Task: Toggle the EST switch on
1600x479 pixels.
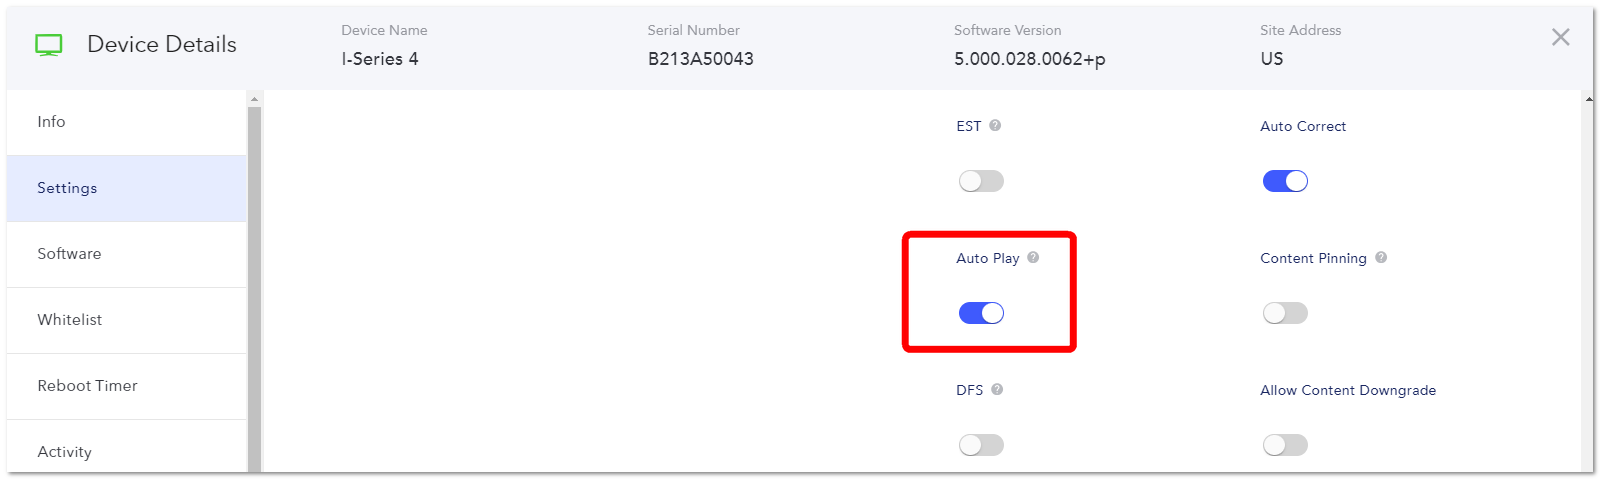Action: (x=981, y=181)
